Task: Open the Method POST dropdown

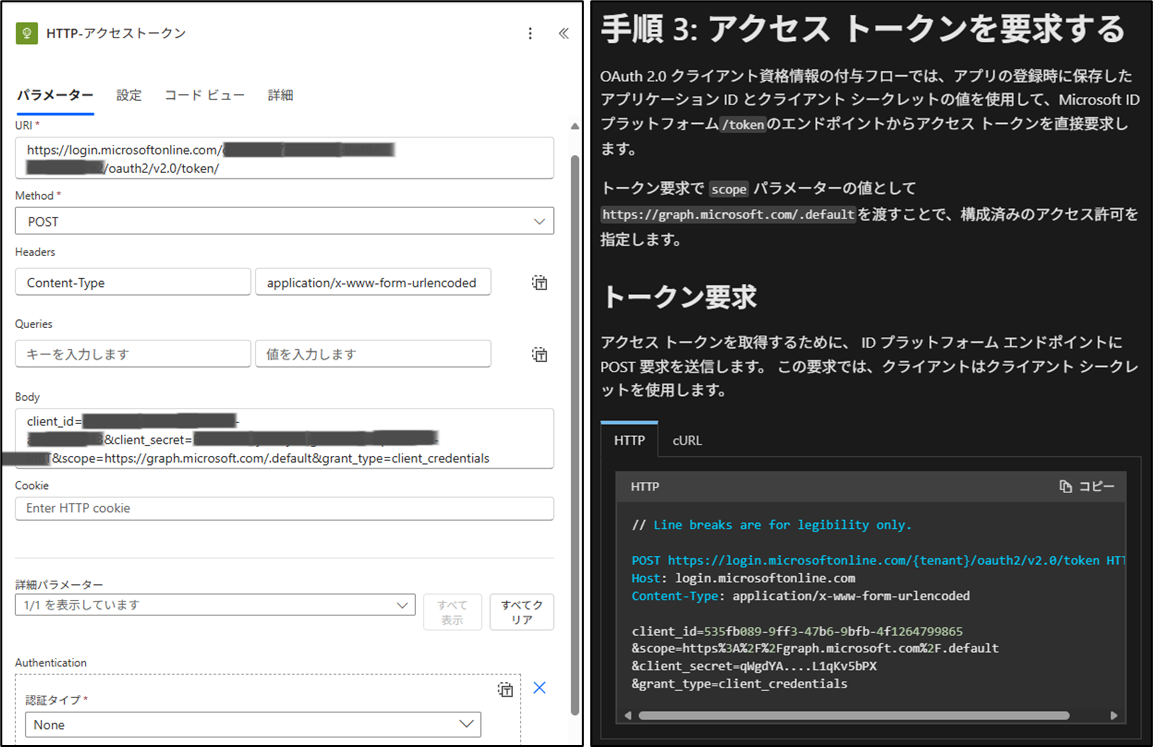Action: [285, 221]
